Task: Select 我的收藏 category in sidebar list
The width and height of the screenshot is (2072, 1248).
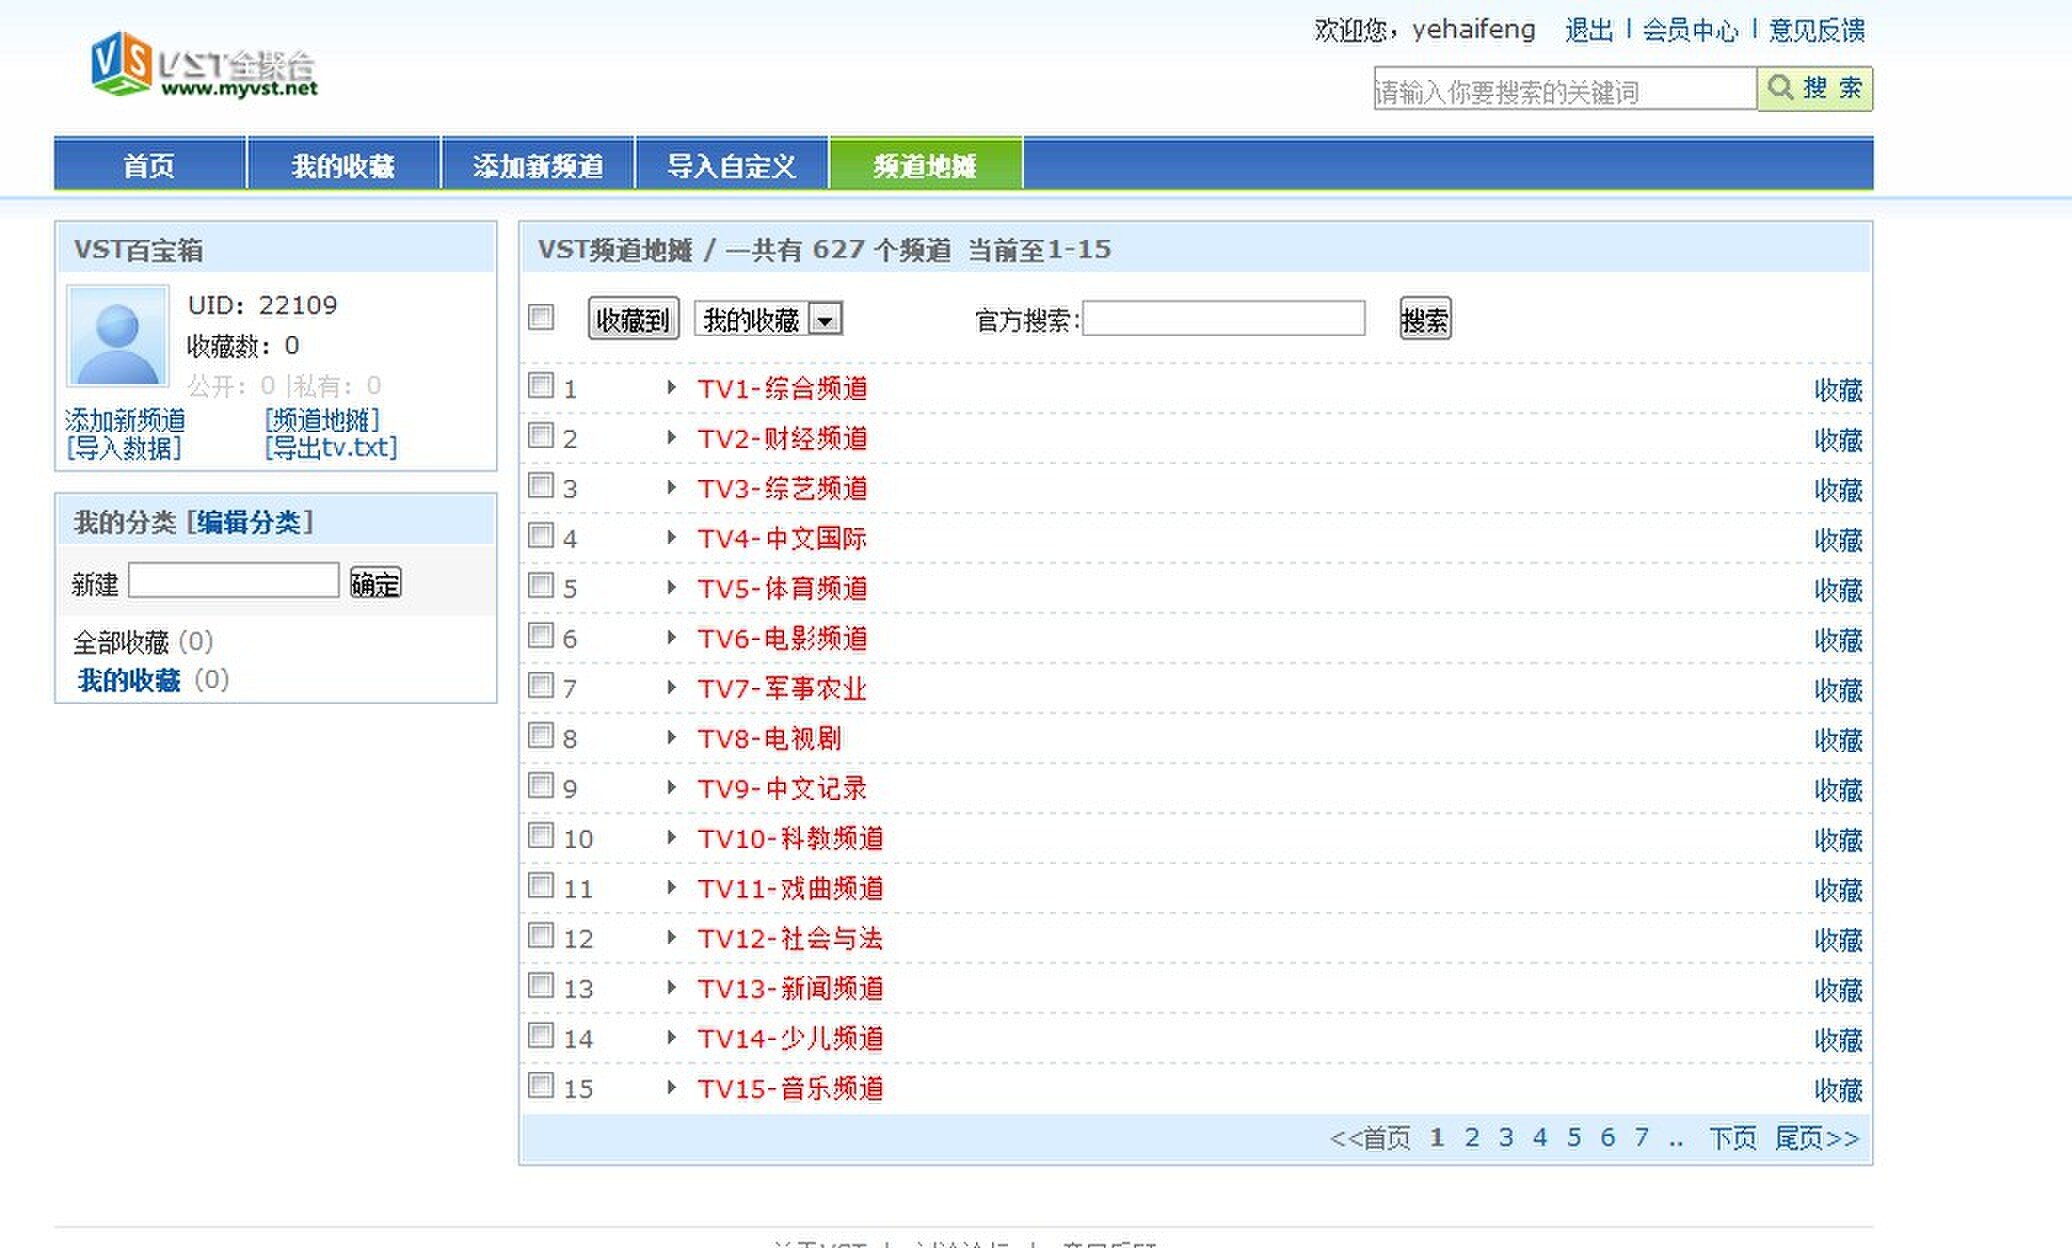Action: [x=129, y=680]
